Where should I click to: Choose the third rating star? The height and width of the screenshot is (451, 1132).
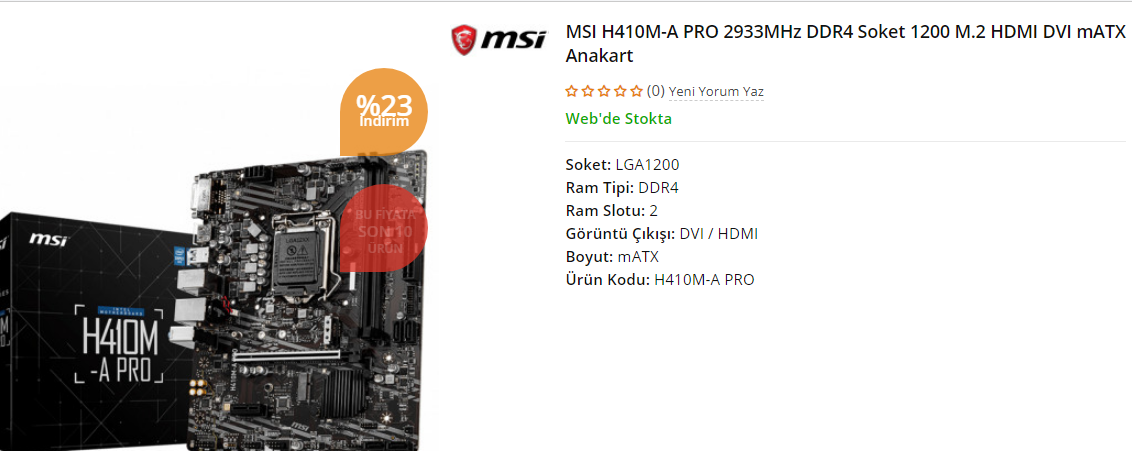click(604, 92)
